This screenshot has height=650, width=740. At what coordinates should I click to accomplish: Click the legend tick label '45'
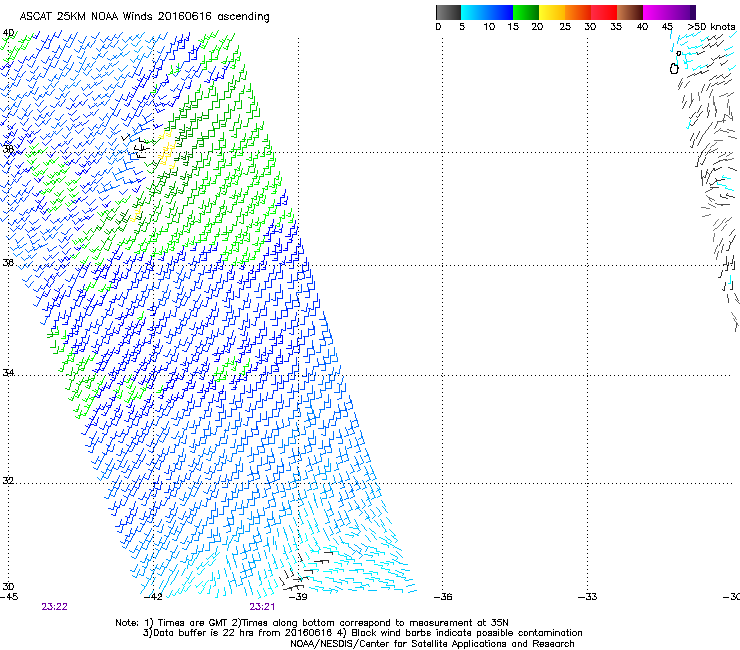(x=667, y=27)
